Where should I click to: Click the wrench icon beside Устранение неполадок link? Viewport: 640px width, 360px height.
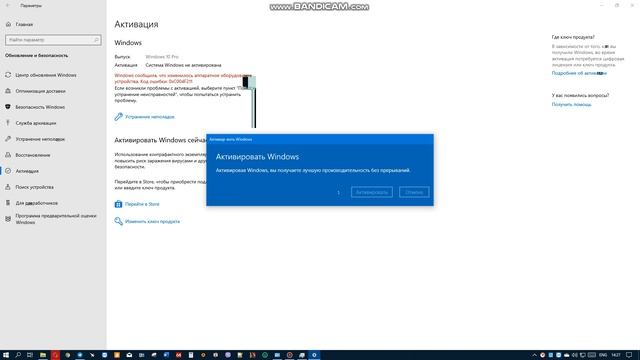point(118,117)
